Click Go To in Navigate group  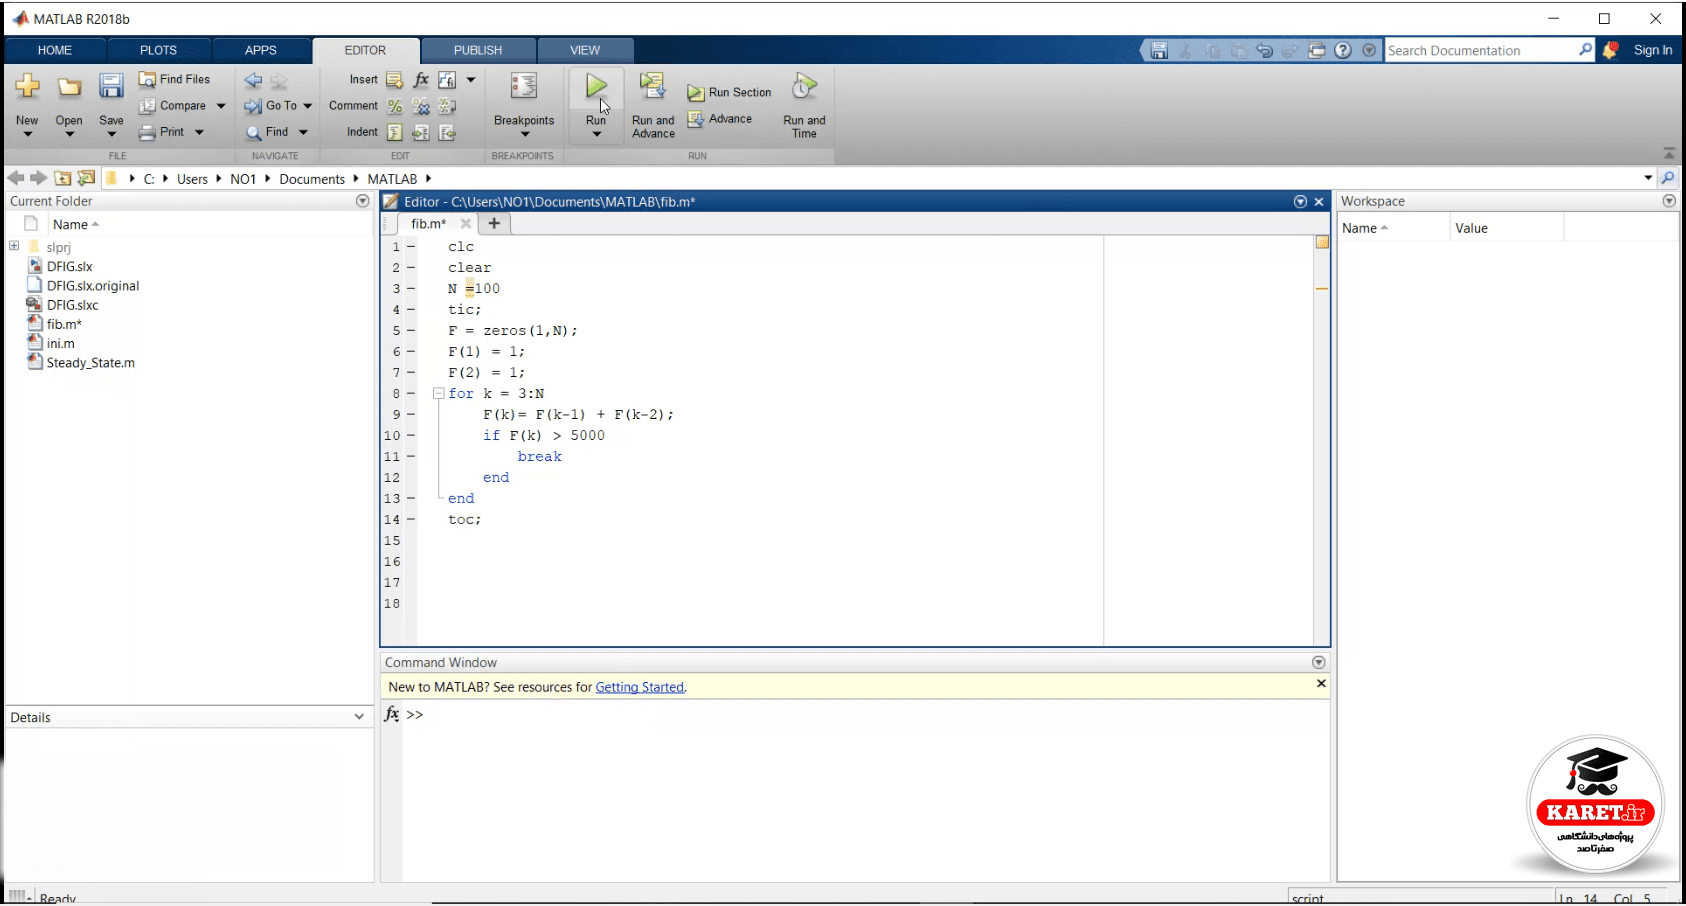[x=272, y=105]
